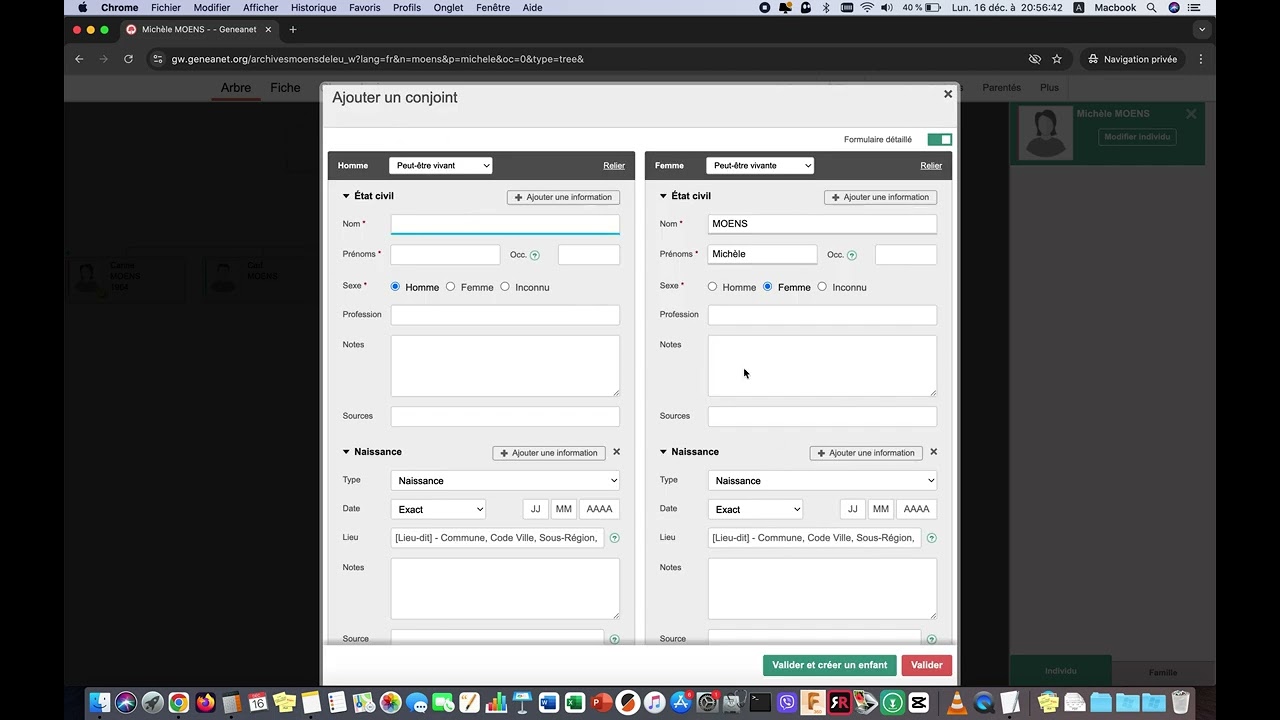Open the Music app from the Dock
1280x720 pixels.
click(654, 702)
